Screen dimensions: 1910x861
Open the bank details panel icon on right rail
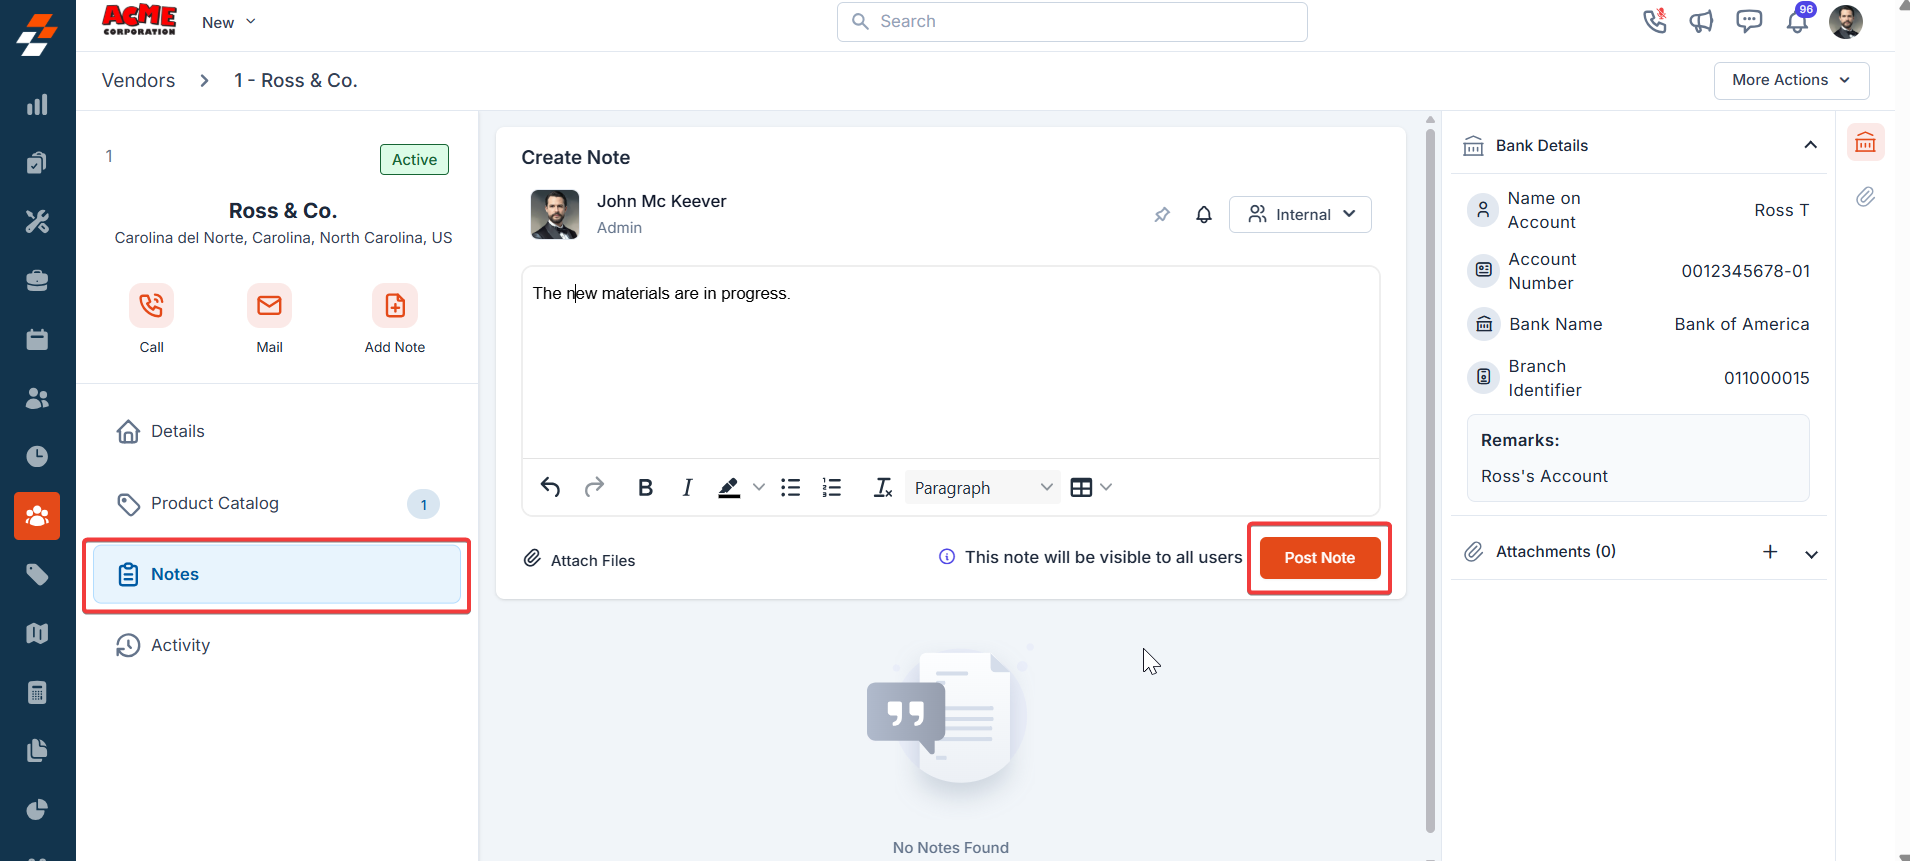(1865, 143)
